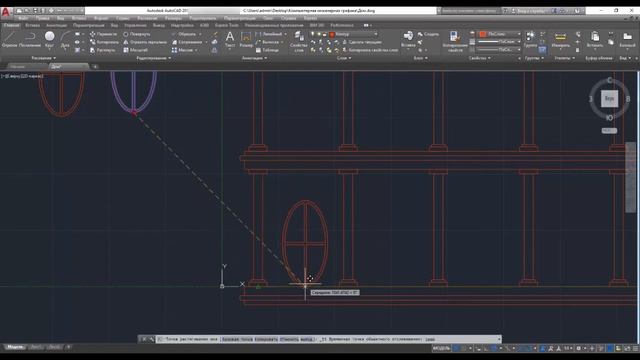
Task: Select the Круг (Circle) tool
Action: pos(49,39)
